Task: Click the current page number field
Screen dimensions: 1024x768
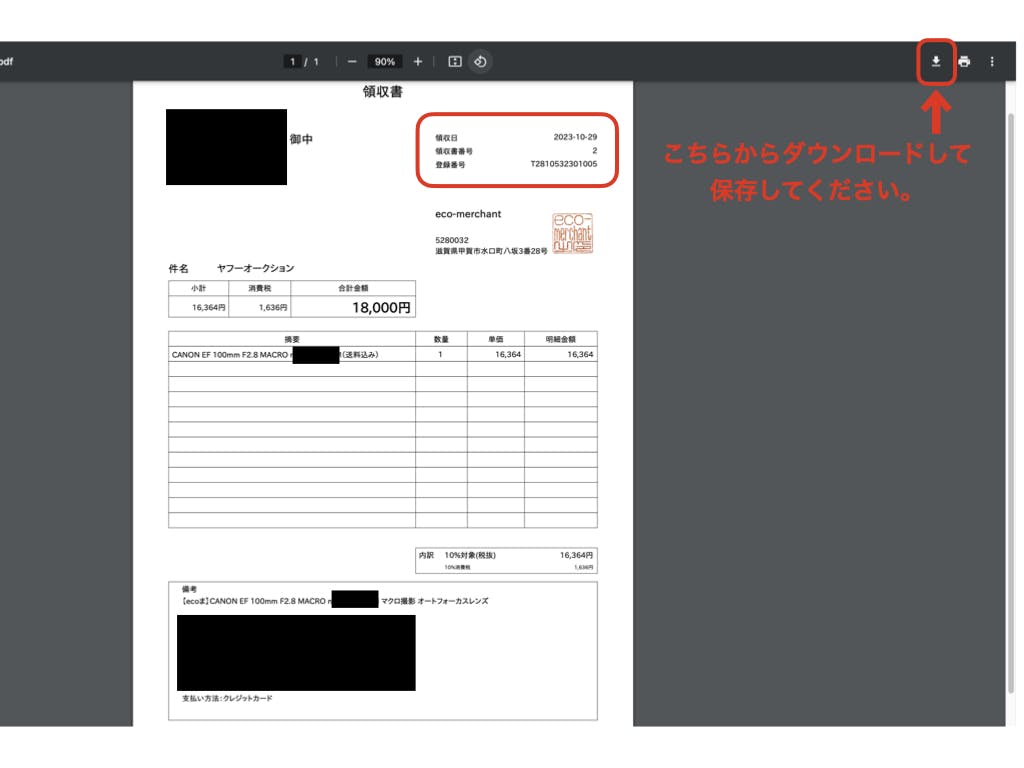Action: [x=293, y=61]
